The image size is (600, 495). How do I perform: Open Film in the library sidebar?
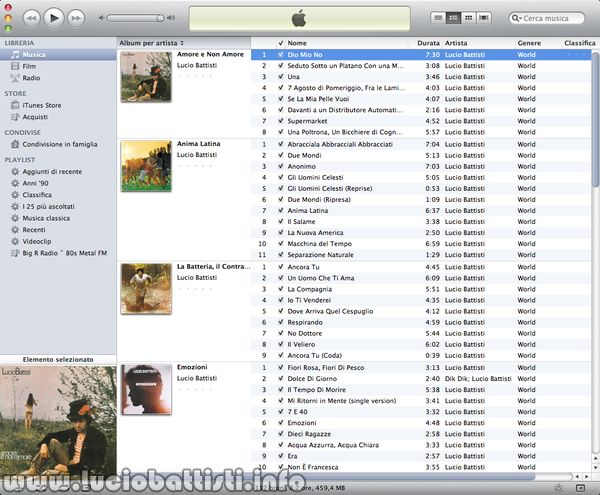click(x=58, y=66)
